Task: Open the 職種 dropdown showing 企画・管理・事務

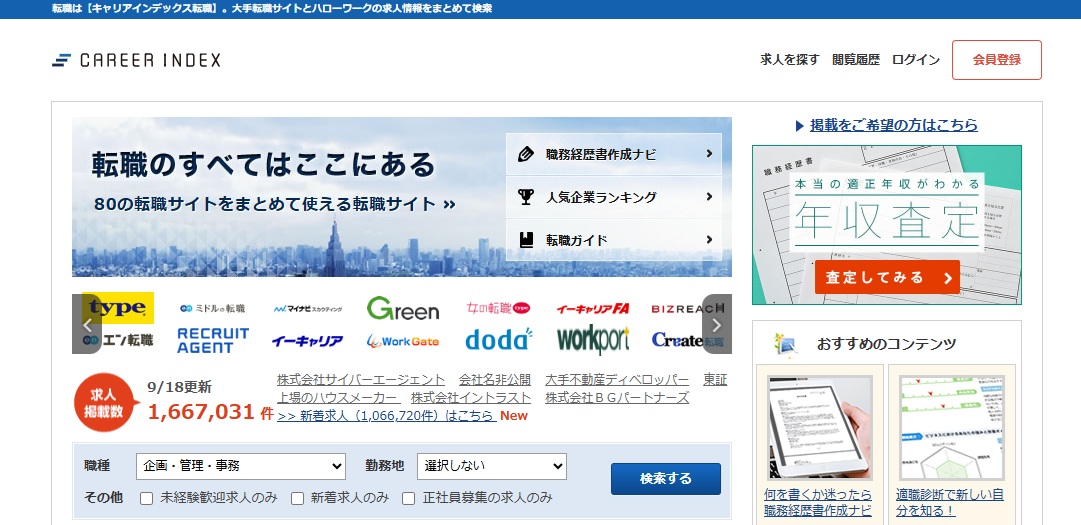Action: [241, 466]
